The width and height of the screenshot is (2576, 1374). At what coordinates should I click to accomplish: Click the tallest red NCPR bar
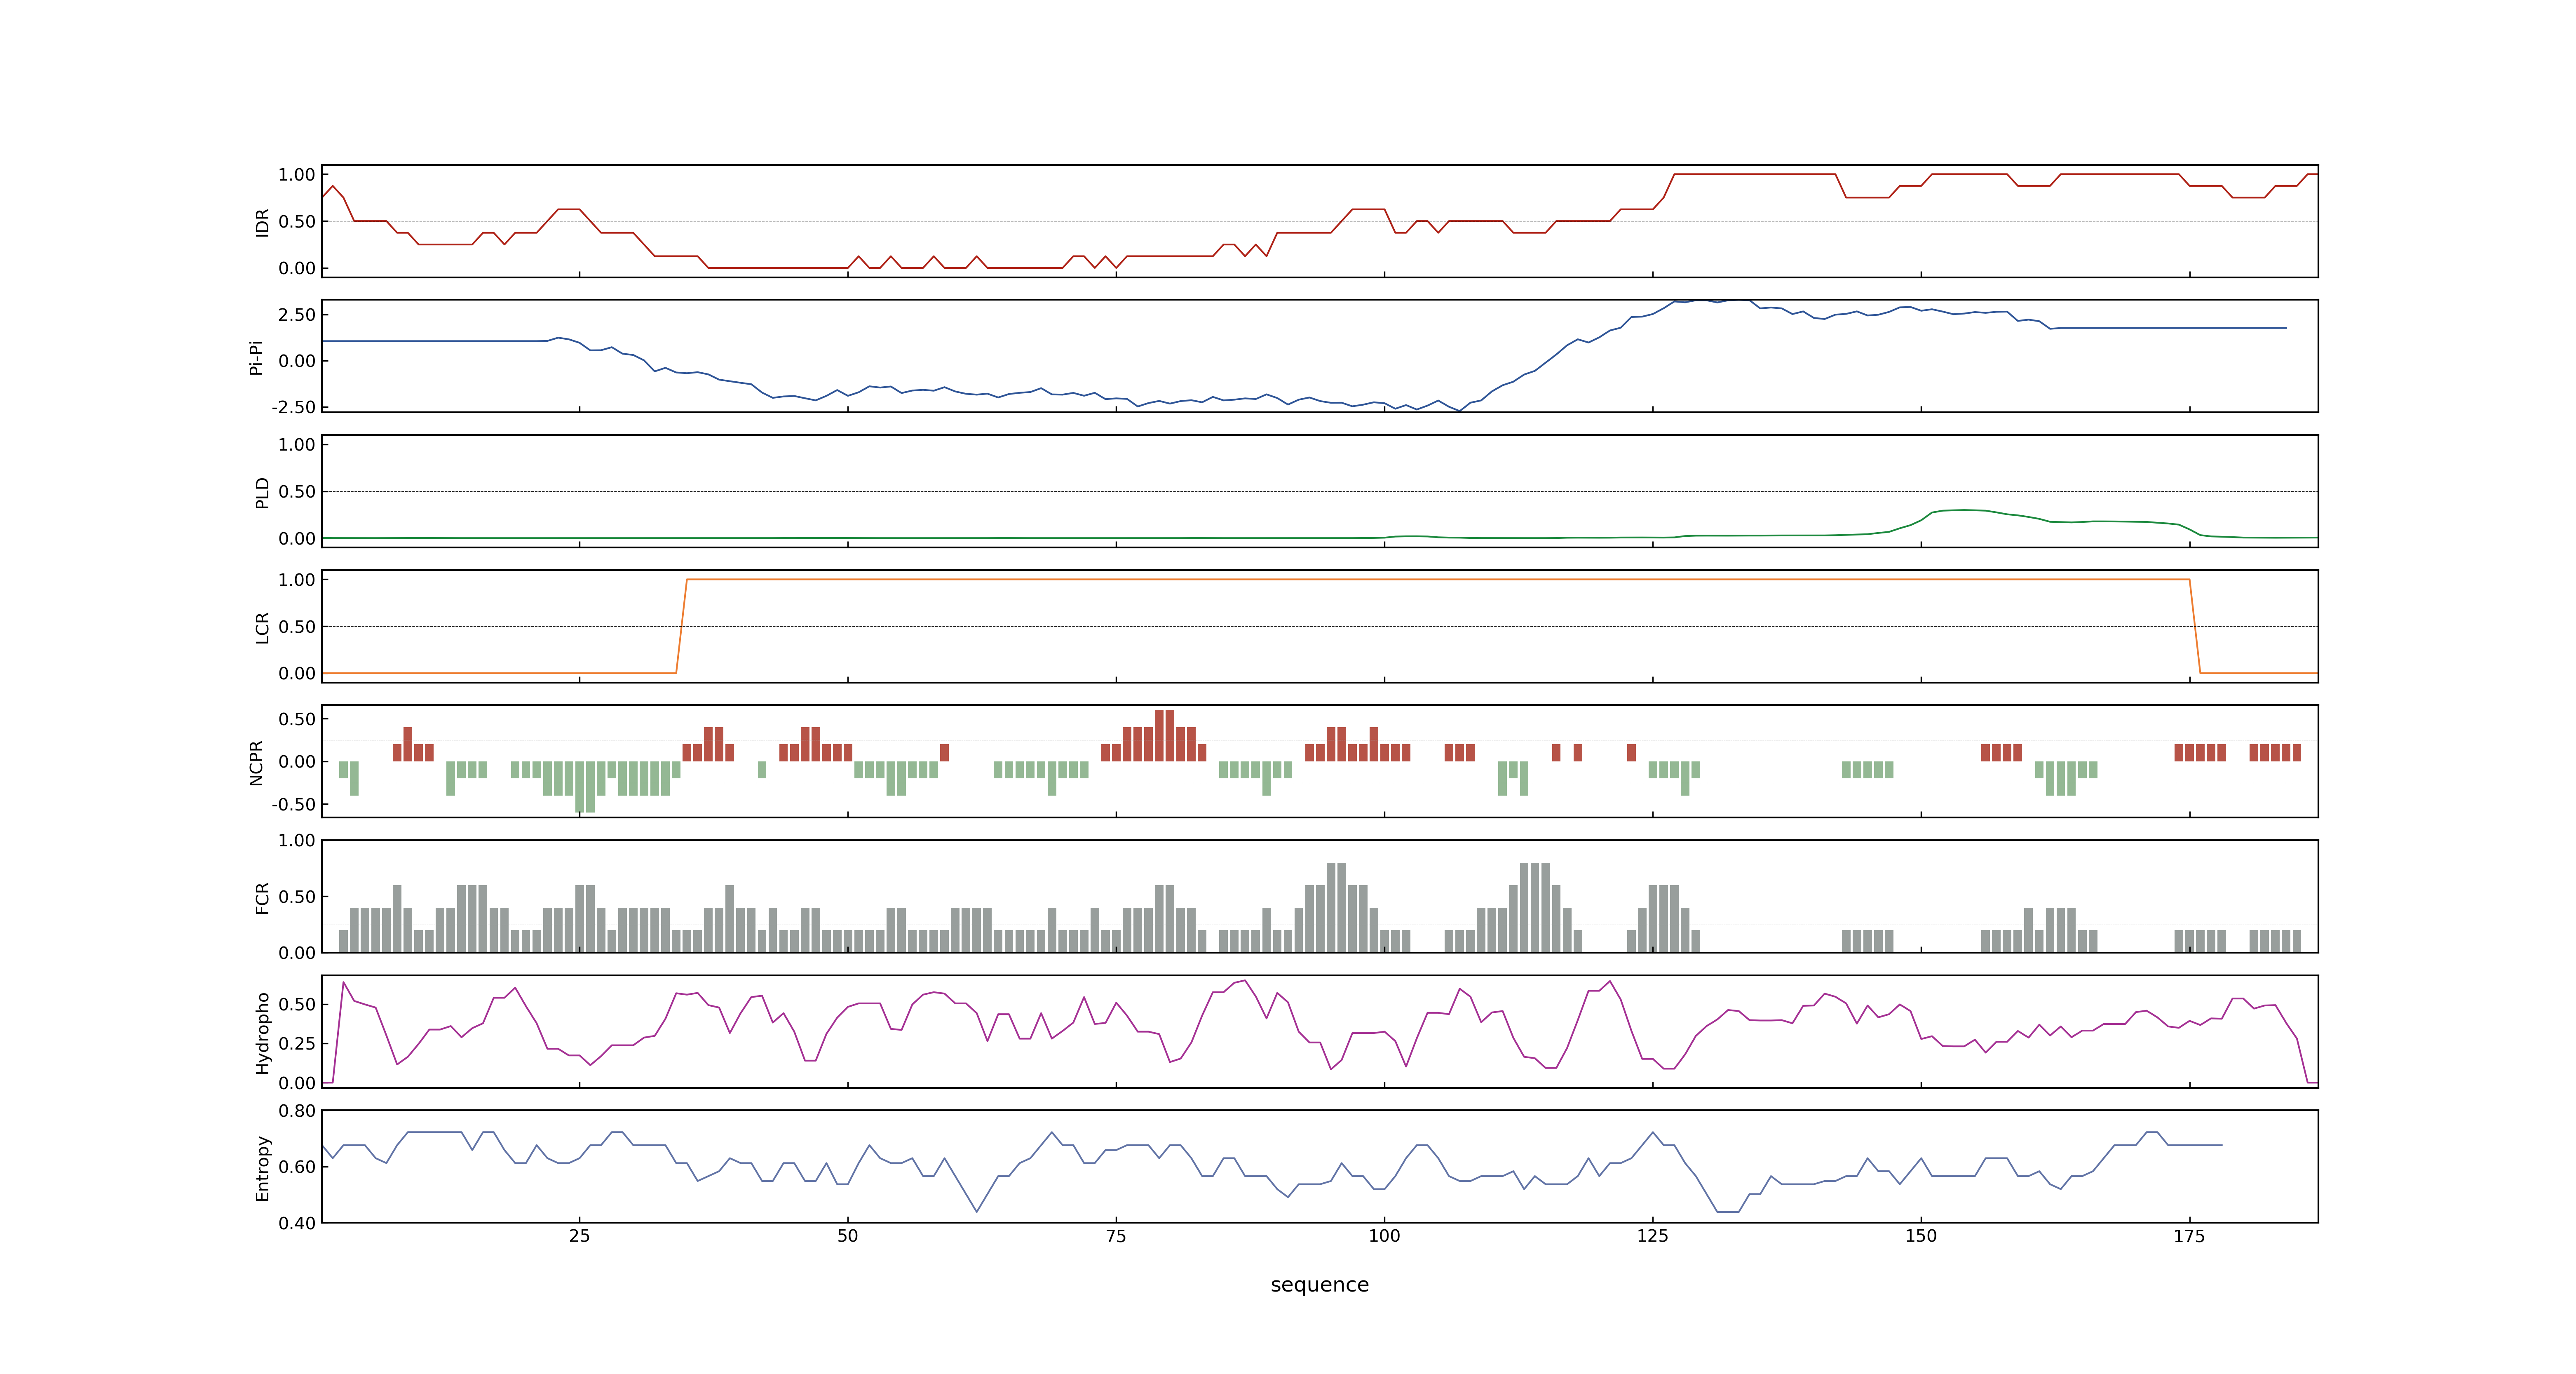click(x=1164, y=736)
